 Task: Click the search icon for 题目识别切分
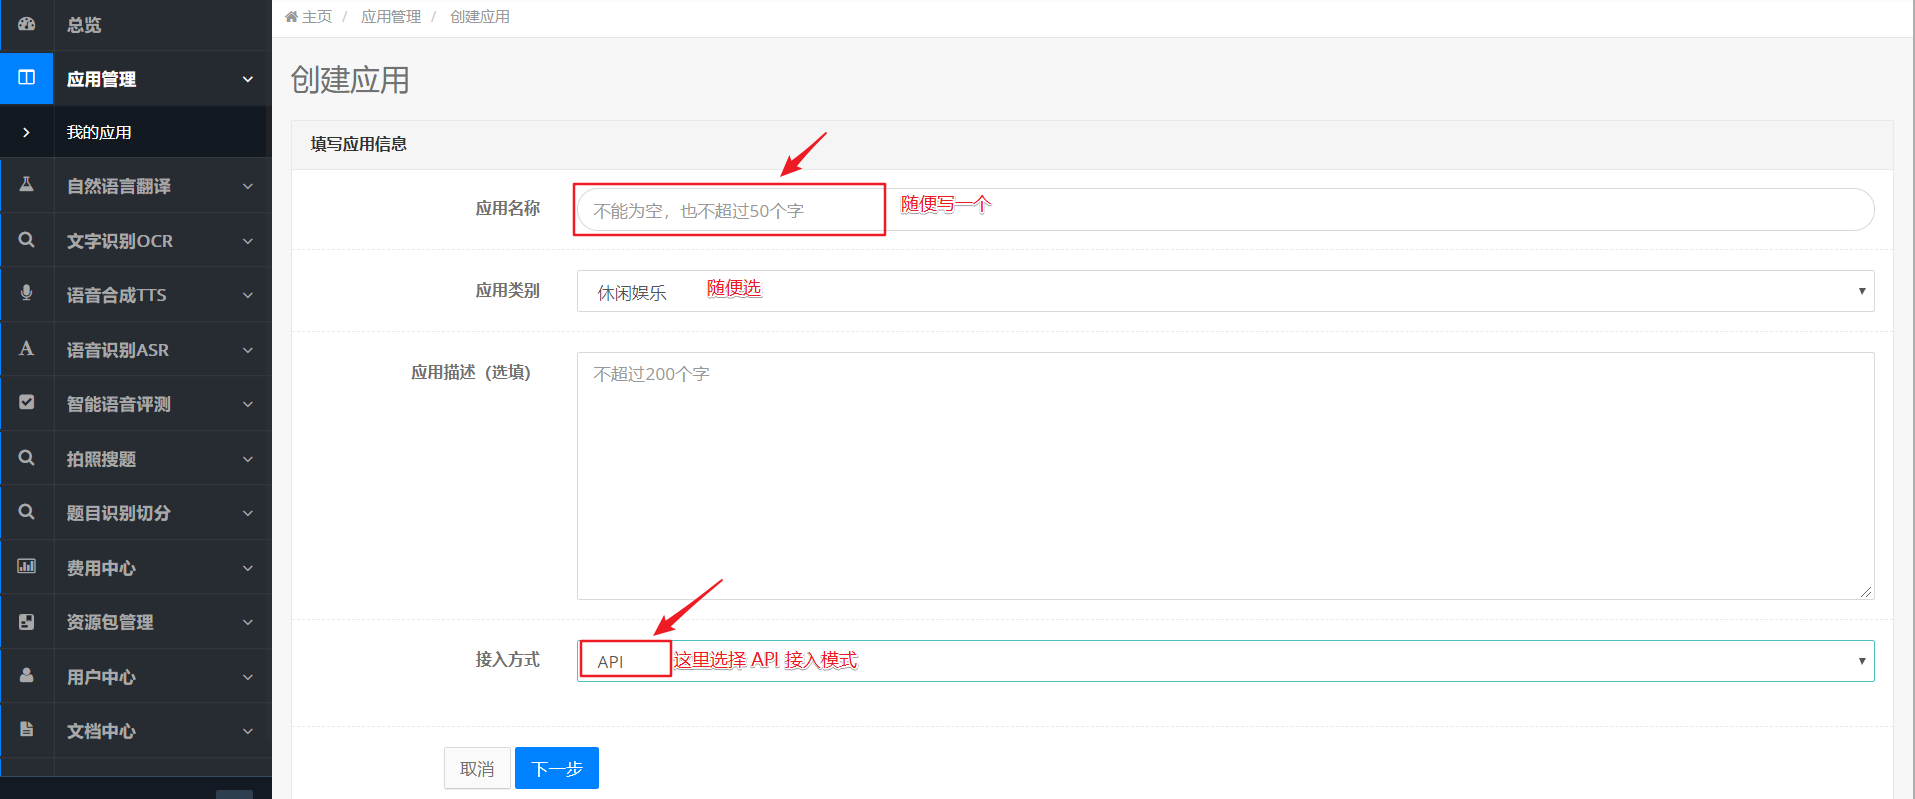coord(27,512)
